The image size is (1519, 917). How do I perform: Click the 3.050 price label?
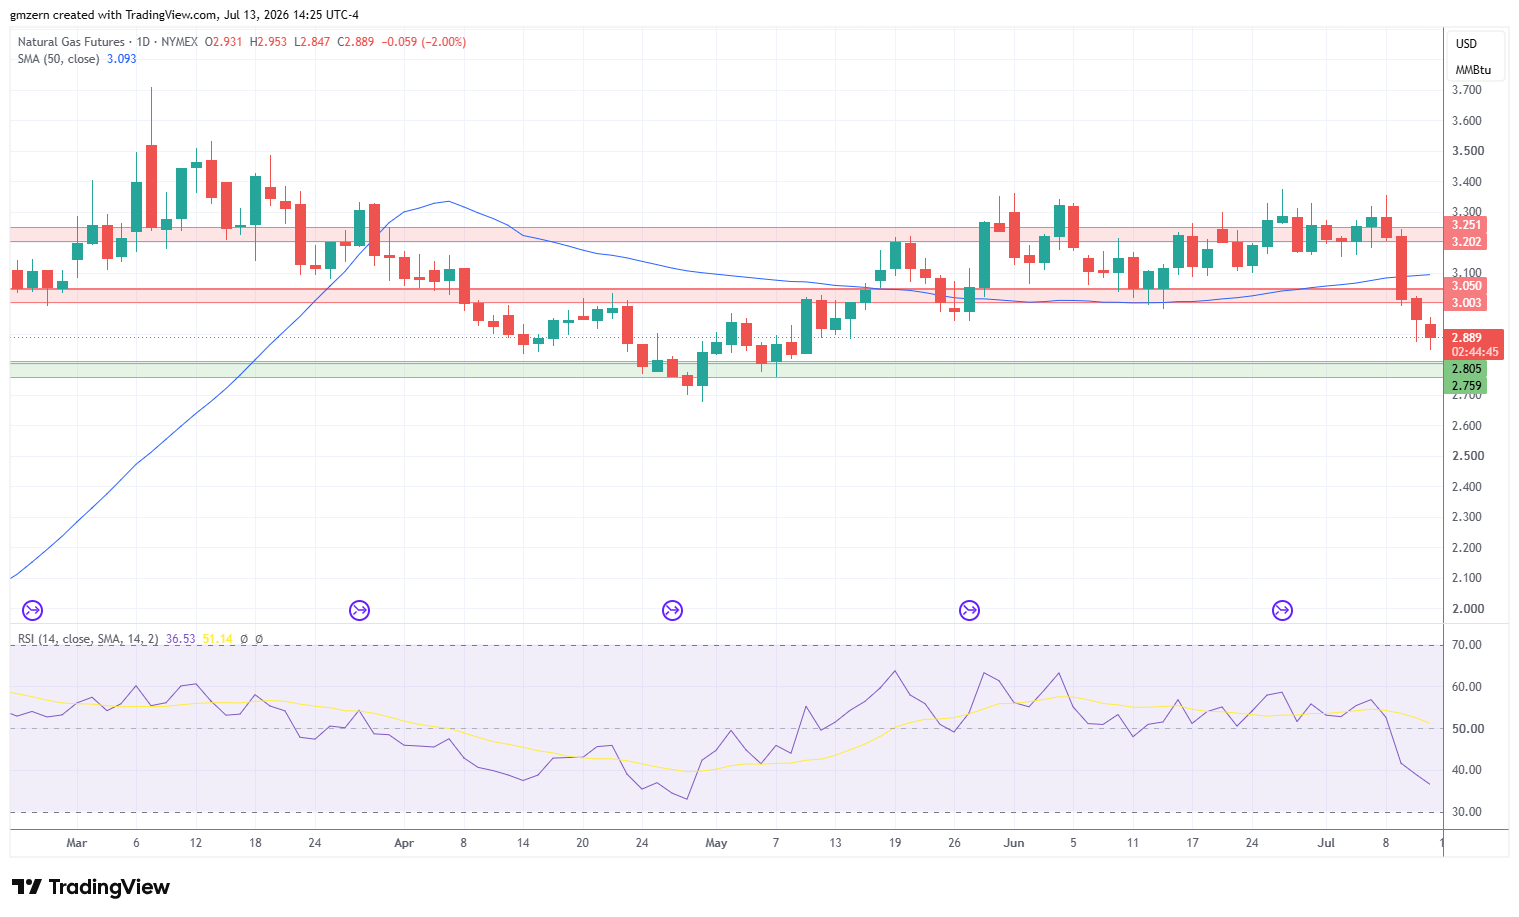click(x=1466, y=286)
